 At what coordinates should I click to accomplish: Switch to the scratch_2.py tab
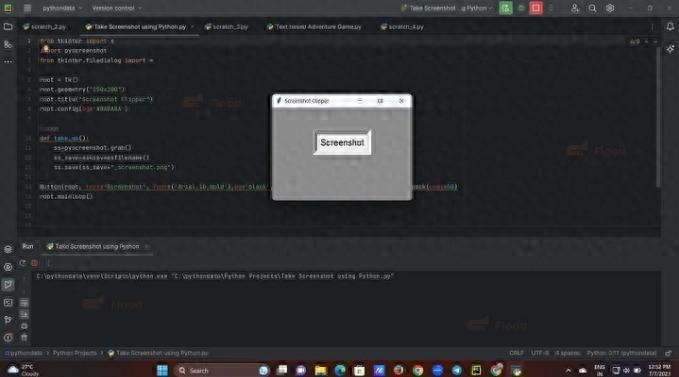45,27
